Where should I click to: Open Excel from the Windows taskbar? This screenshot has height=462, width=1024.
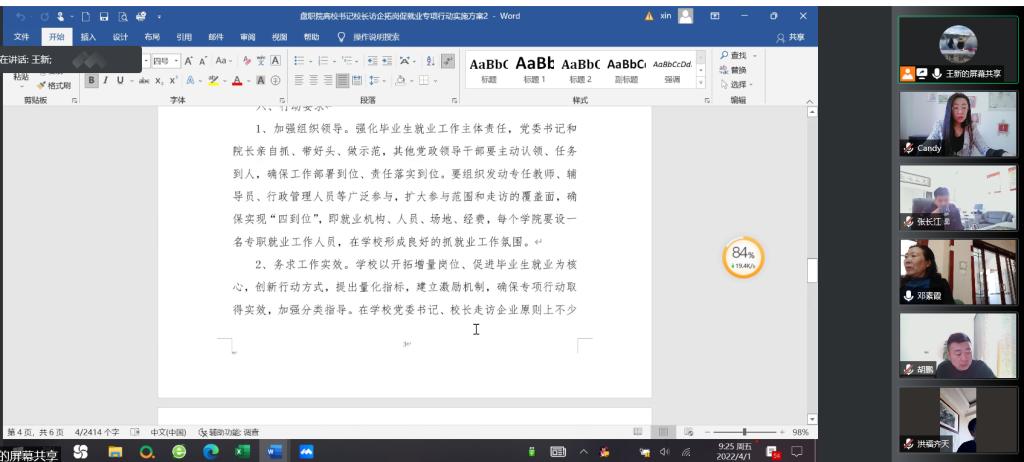[x=241, y=452]
